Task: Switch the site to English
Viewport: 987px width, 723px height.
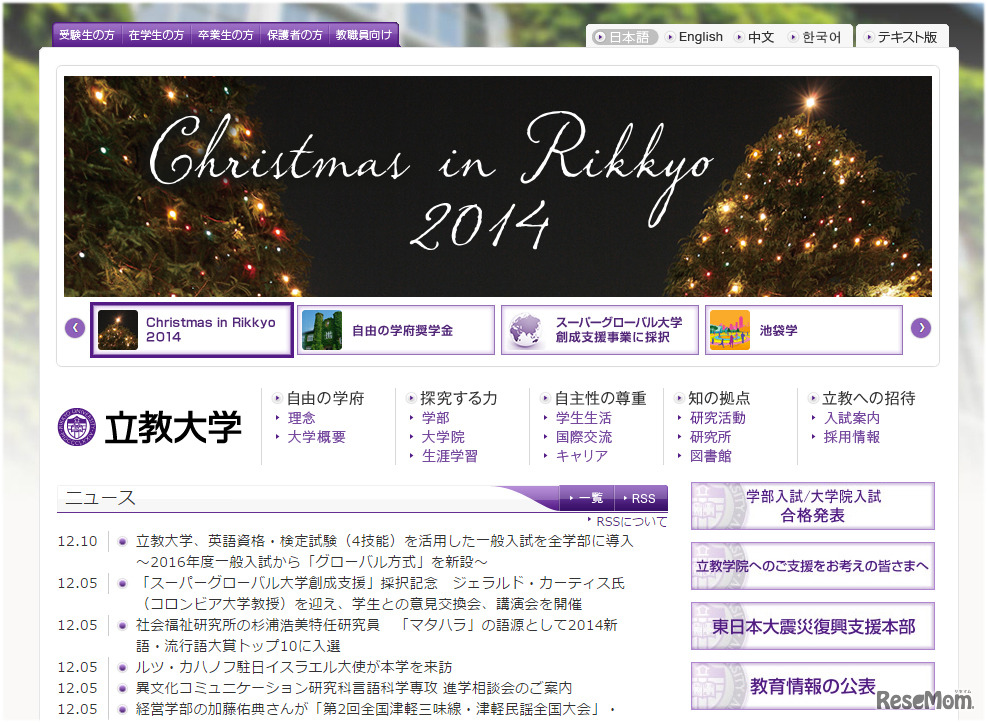Action: pyautogui.click(x=694, y=37)
